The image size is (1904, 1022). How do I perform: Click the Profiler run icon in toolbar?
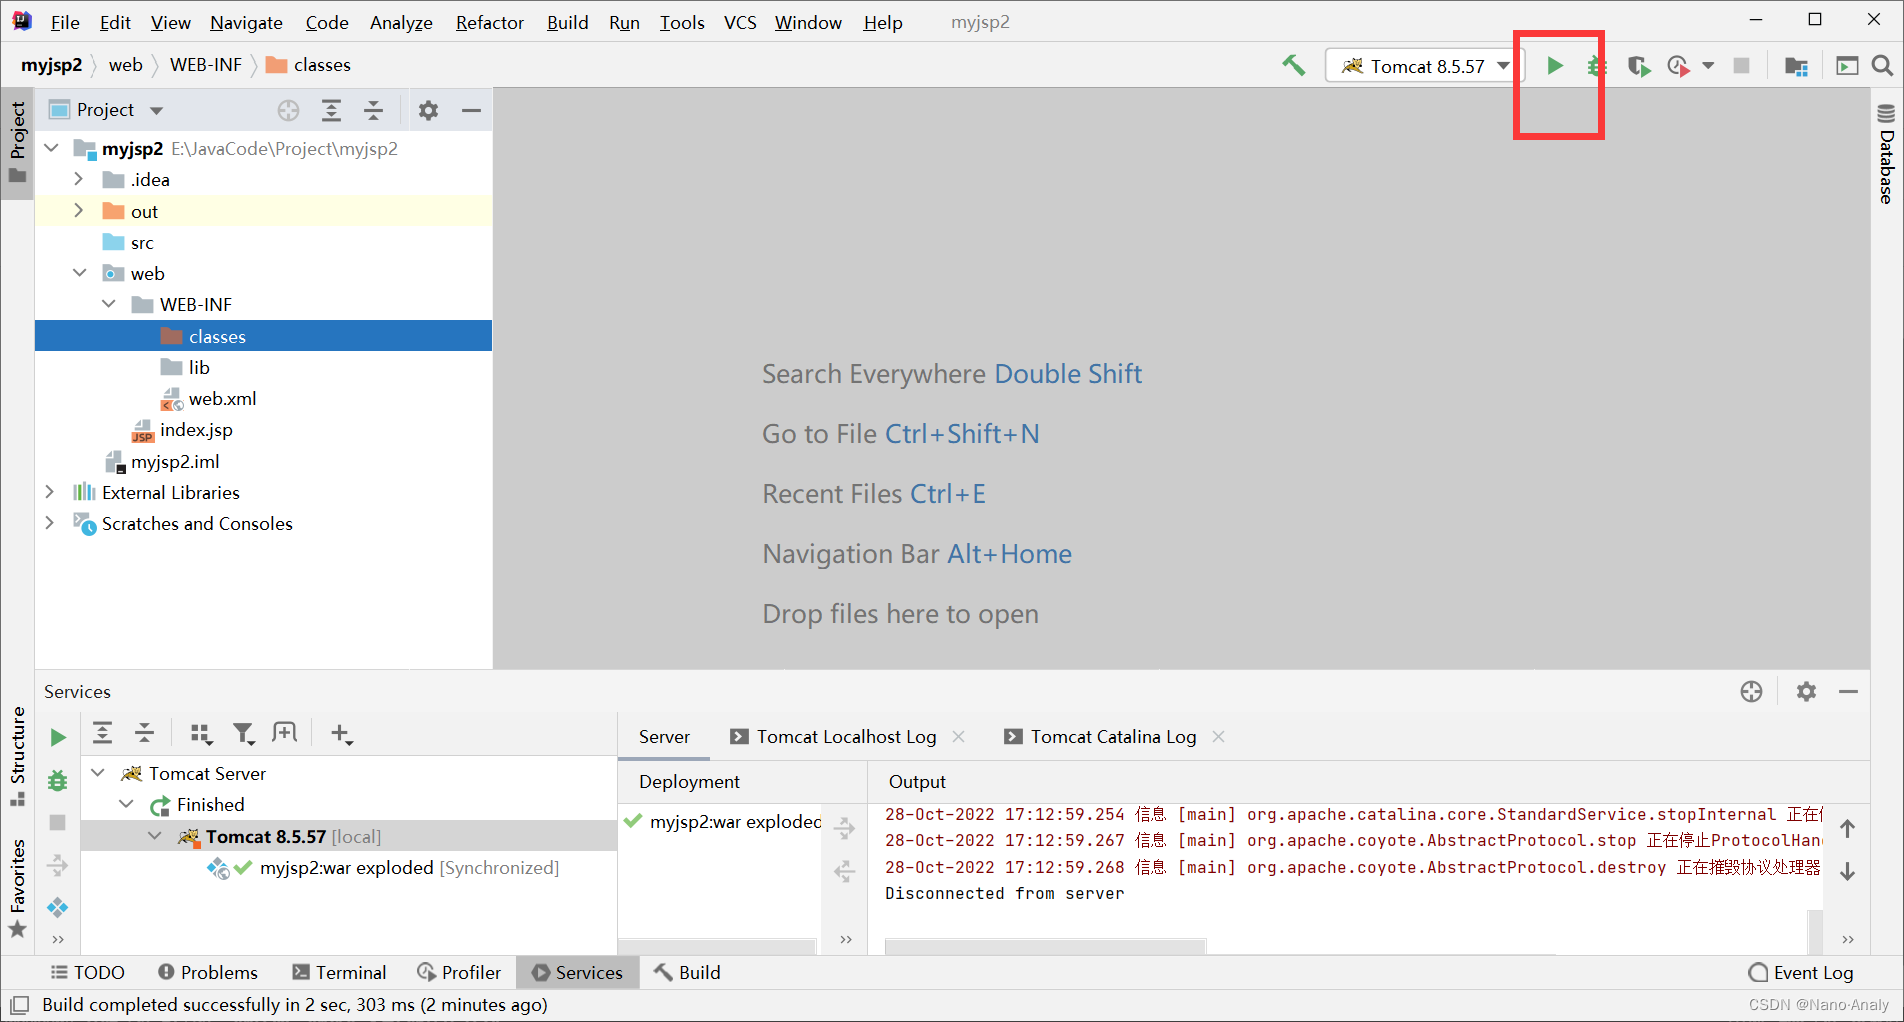click(1679, 66)
